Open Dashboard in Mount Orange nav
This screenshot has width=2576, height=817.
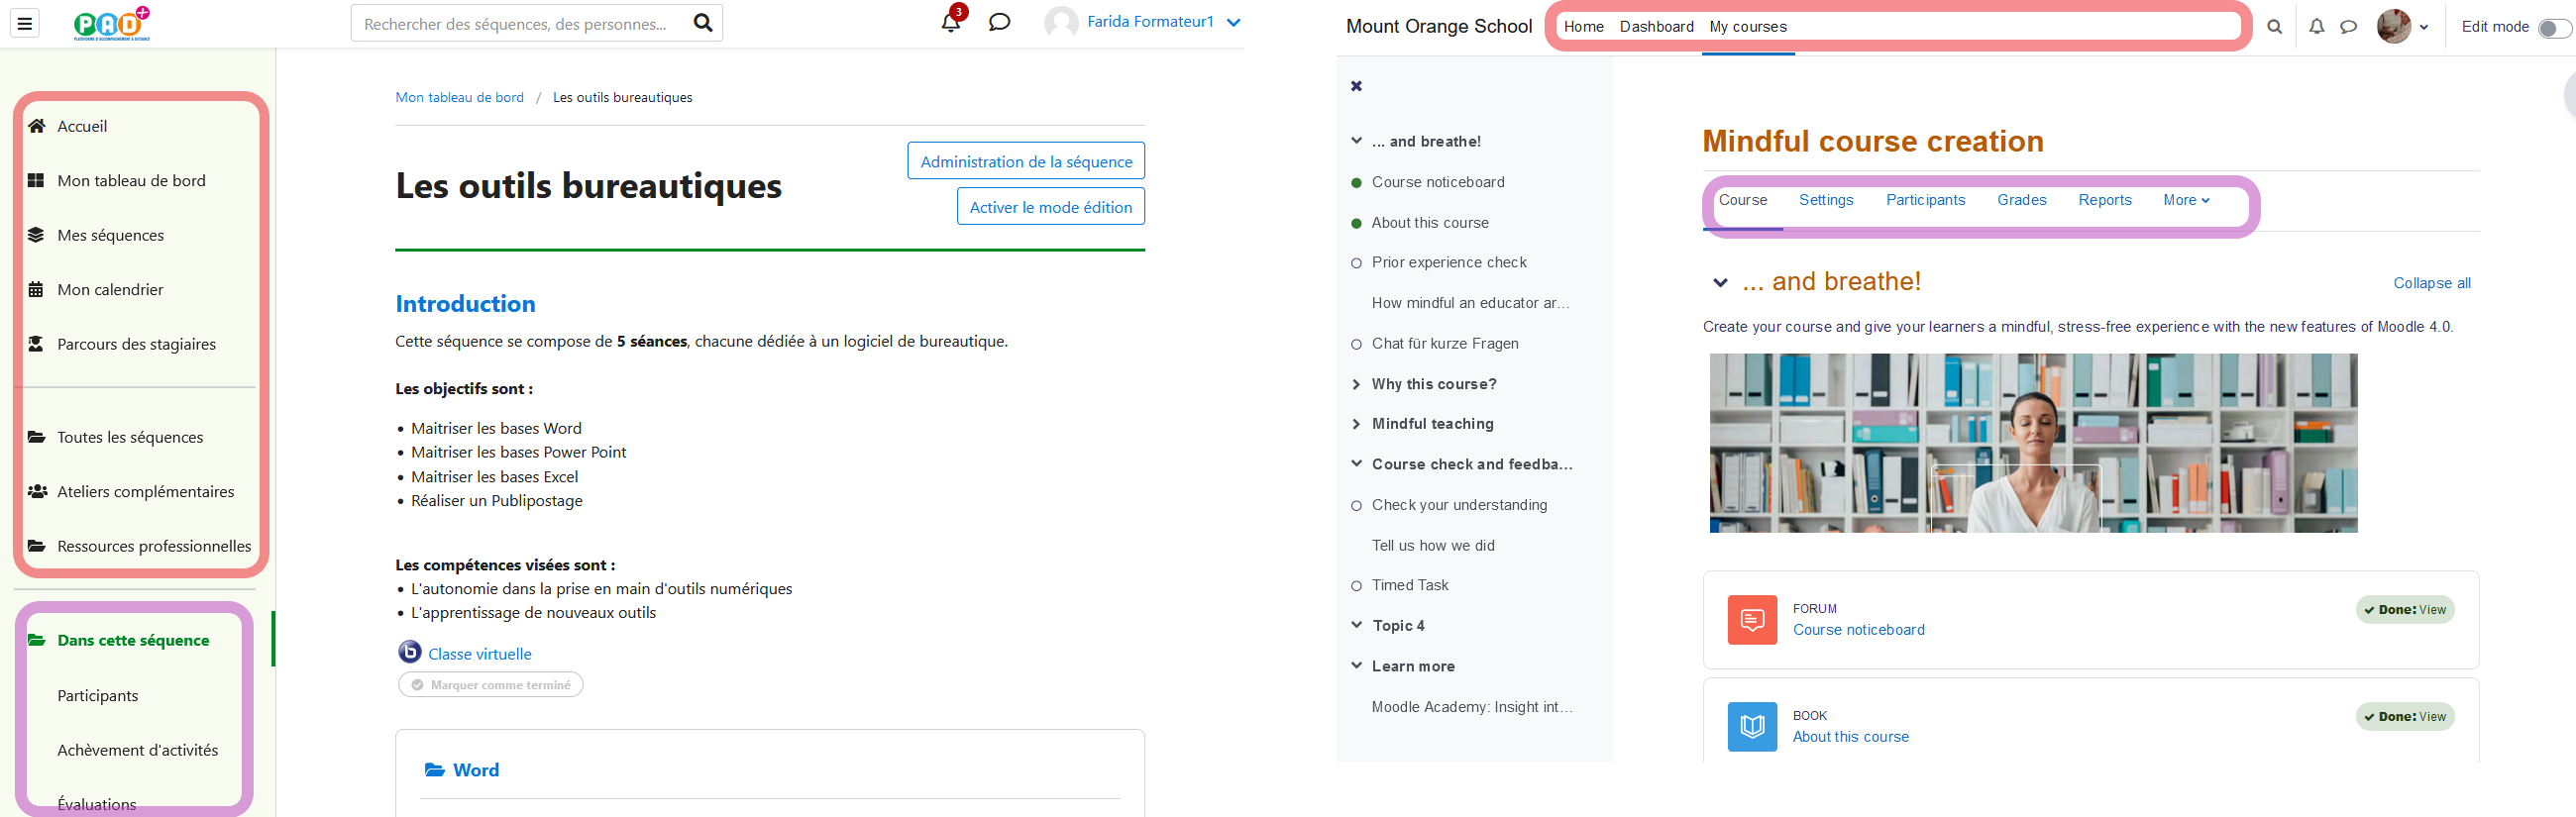tap(1656, 27)
